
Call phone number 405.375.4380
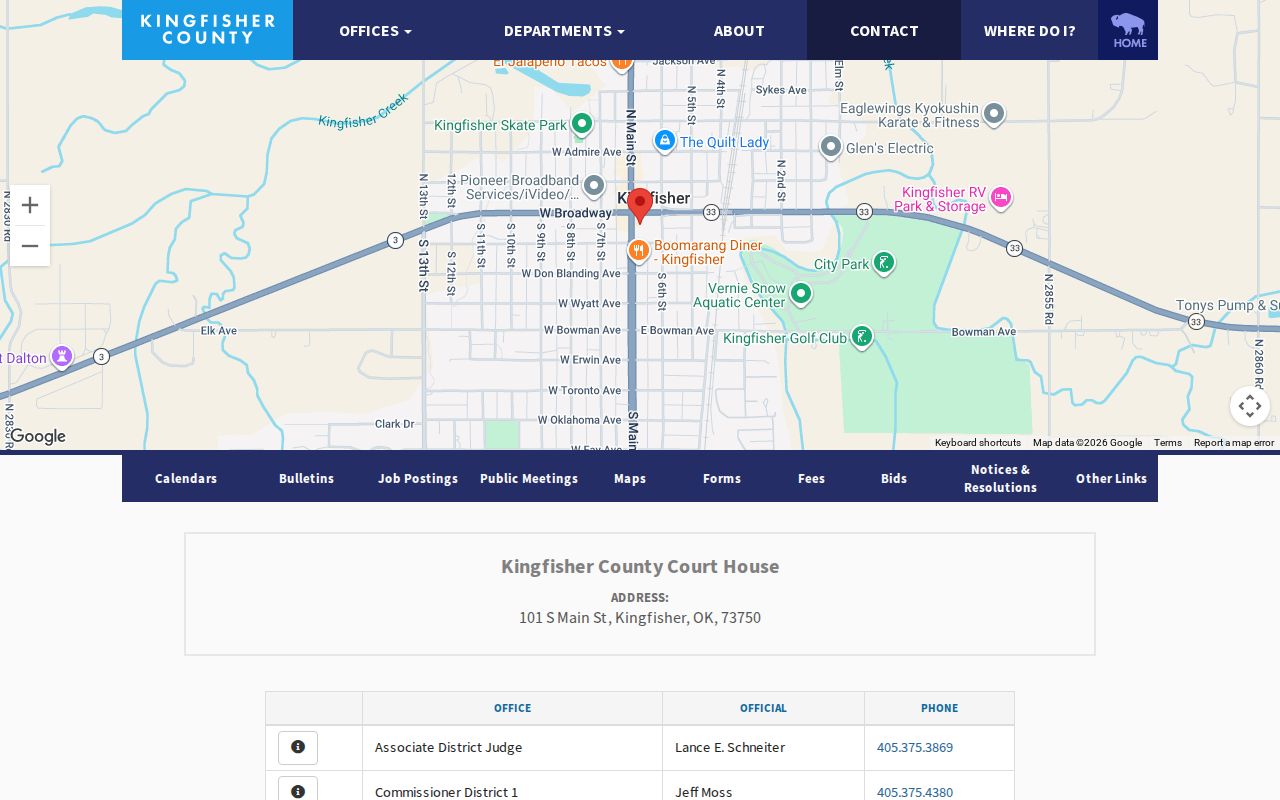(915, 792)
